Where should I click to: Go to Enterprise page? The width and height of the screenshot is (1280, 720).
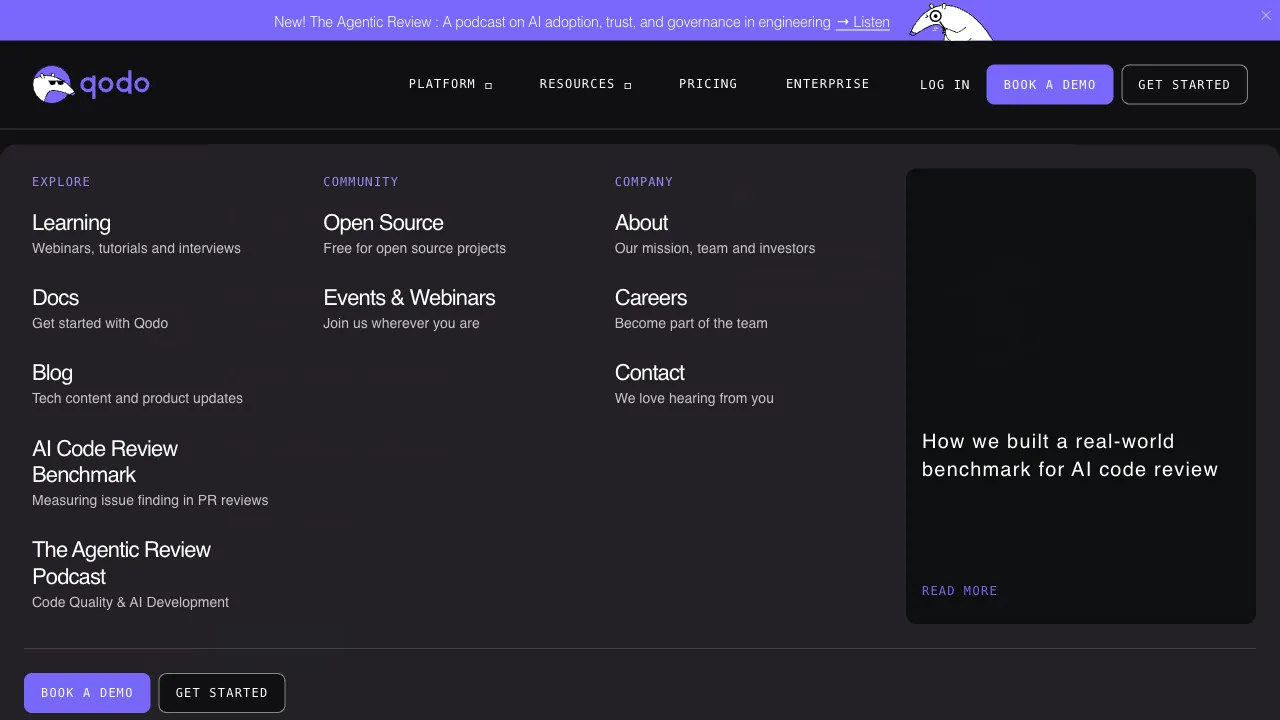point(828,84)
